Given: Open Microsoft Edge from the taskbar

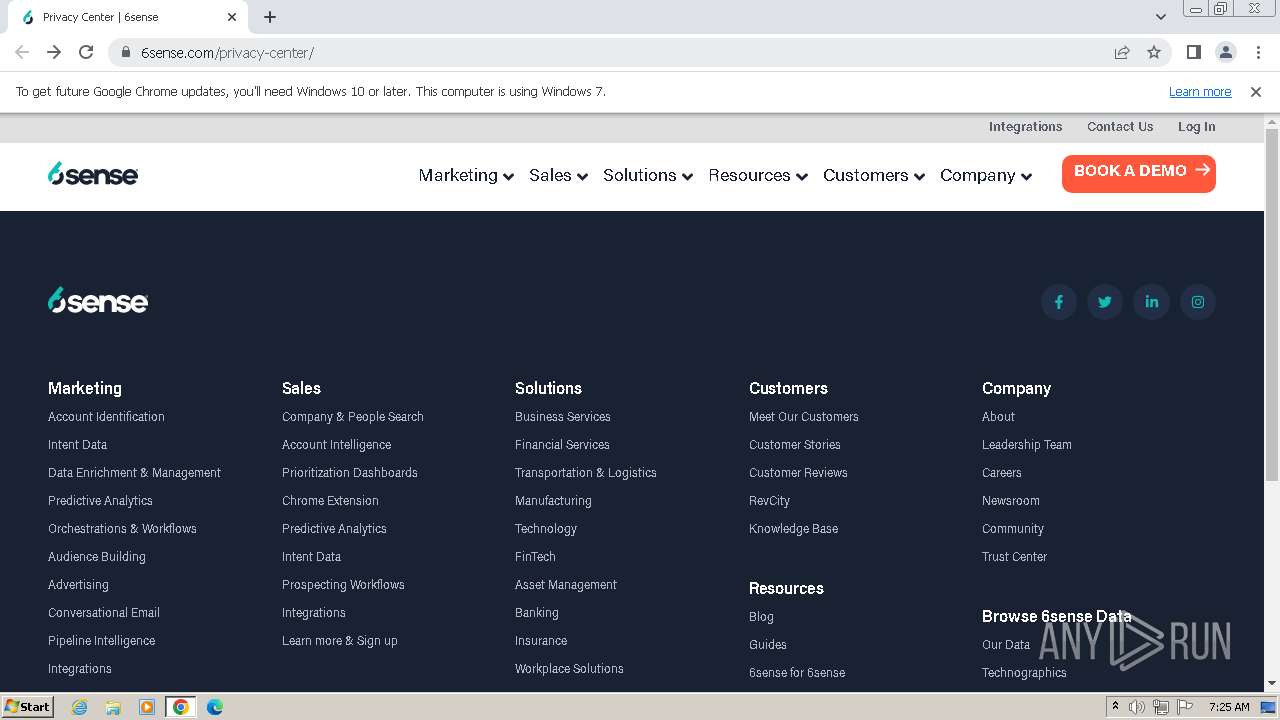Looking at the screenshot, I should 215,707.
